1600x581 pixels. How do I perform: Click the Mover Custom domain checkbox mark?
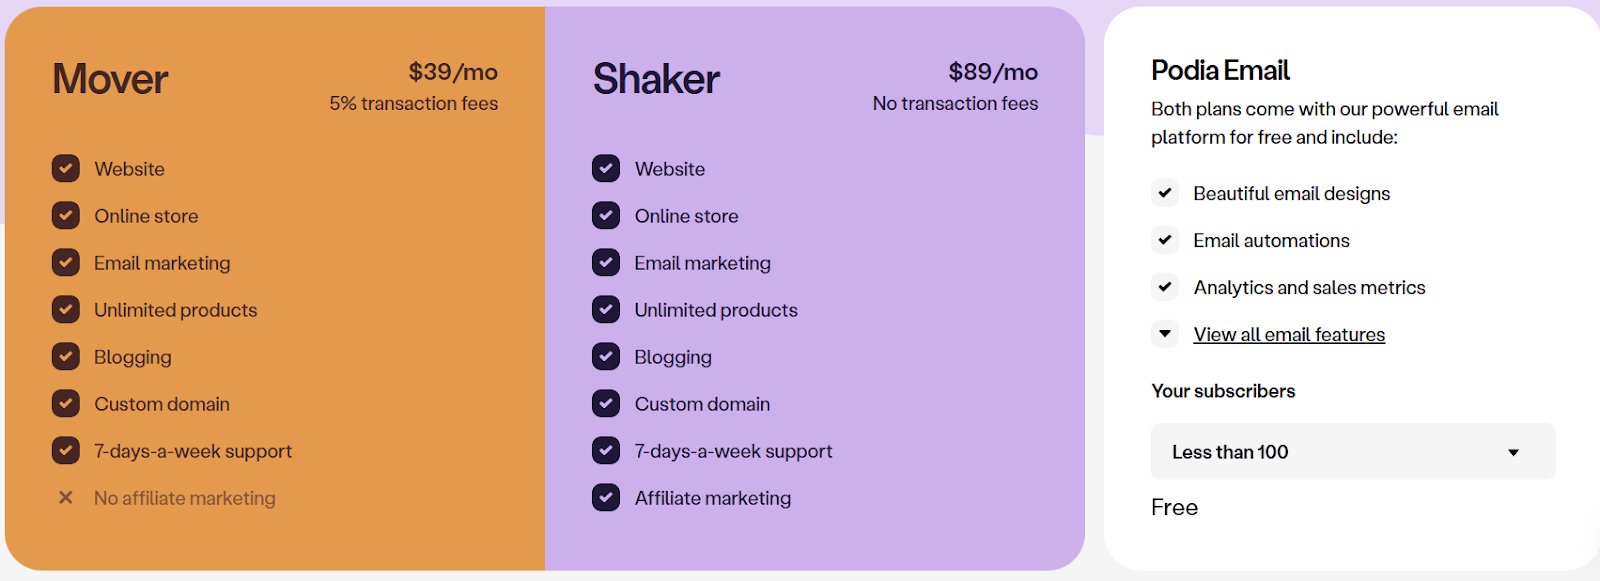[x=66, y=403]
